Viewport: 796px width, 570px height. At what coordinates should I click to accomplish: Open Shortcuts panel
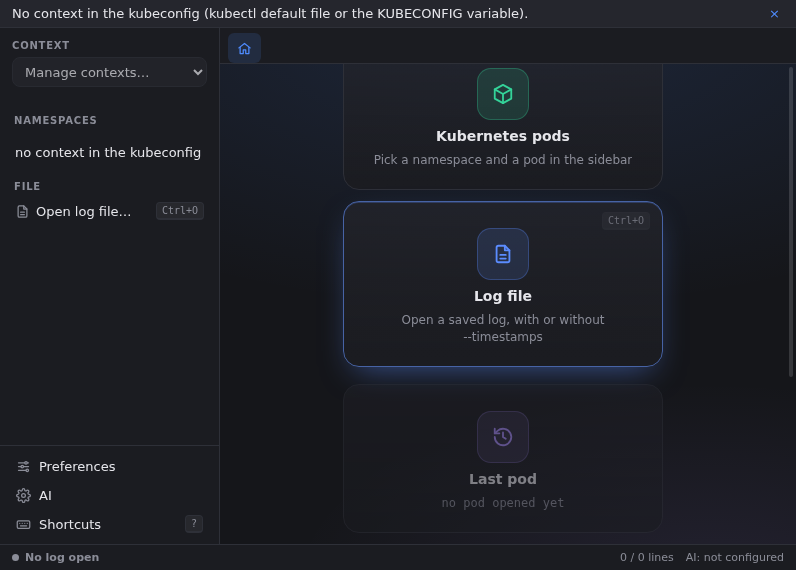(x=109, y=524)
